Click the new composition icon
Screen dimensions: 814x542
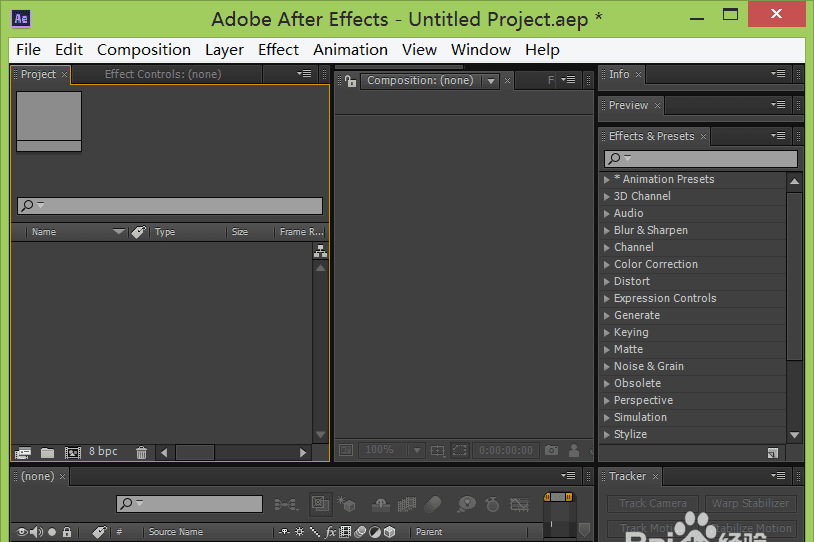pyautogui.click(x=72, y=453)
